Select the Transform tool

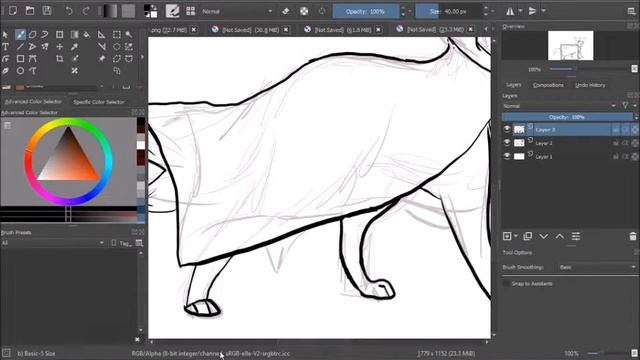(60, 35)
